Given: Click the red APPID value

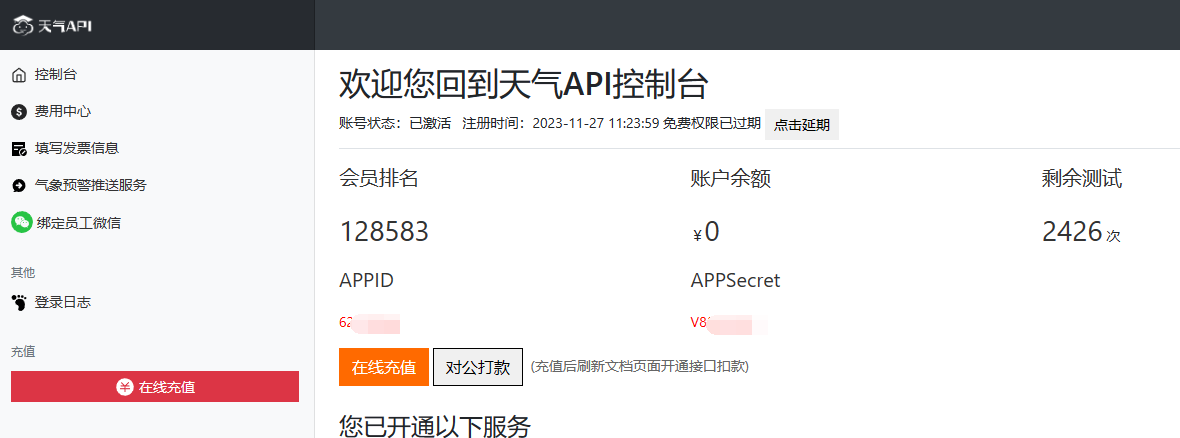Looking at the screenshot, I should [370, 323].
